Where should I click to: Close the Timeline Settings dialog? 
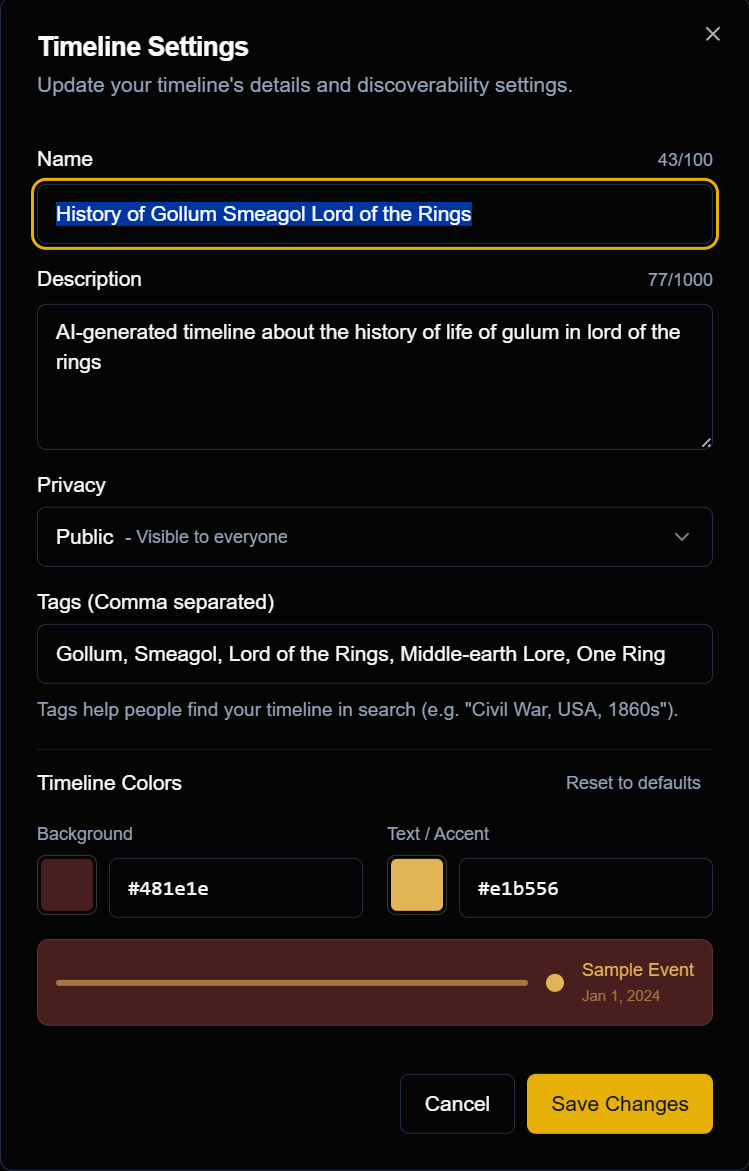pyautogui.click(x=712, y=33)
